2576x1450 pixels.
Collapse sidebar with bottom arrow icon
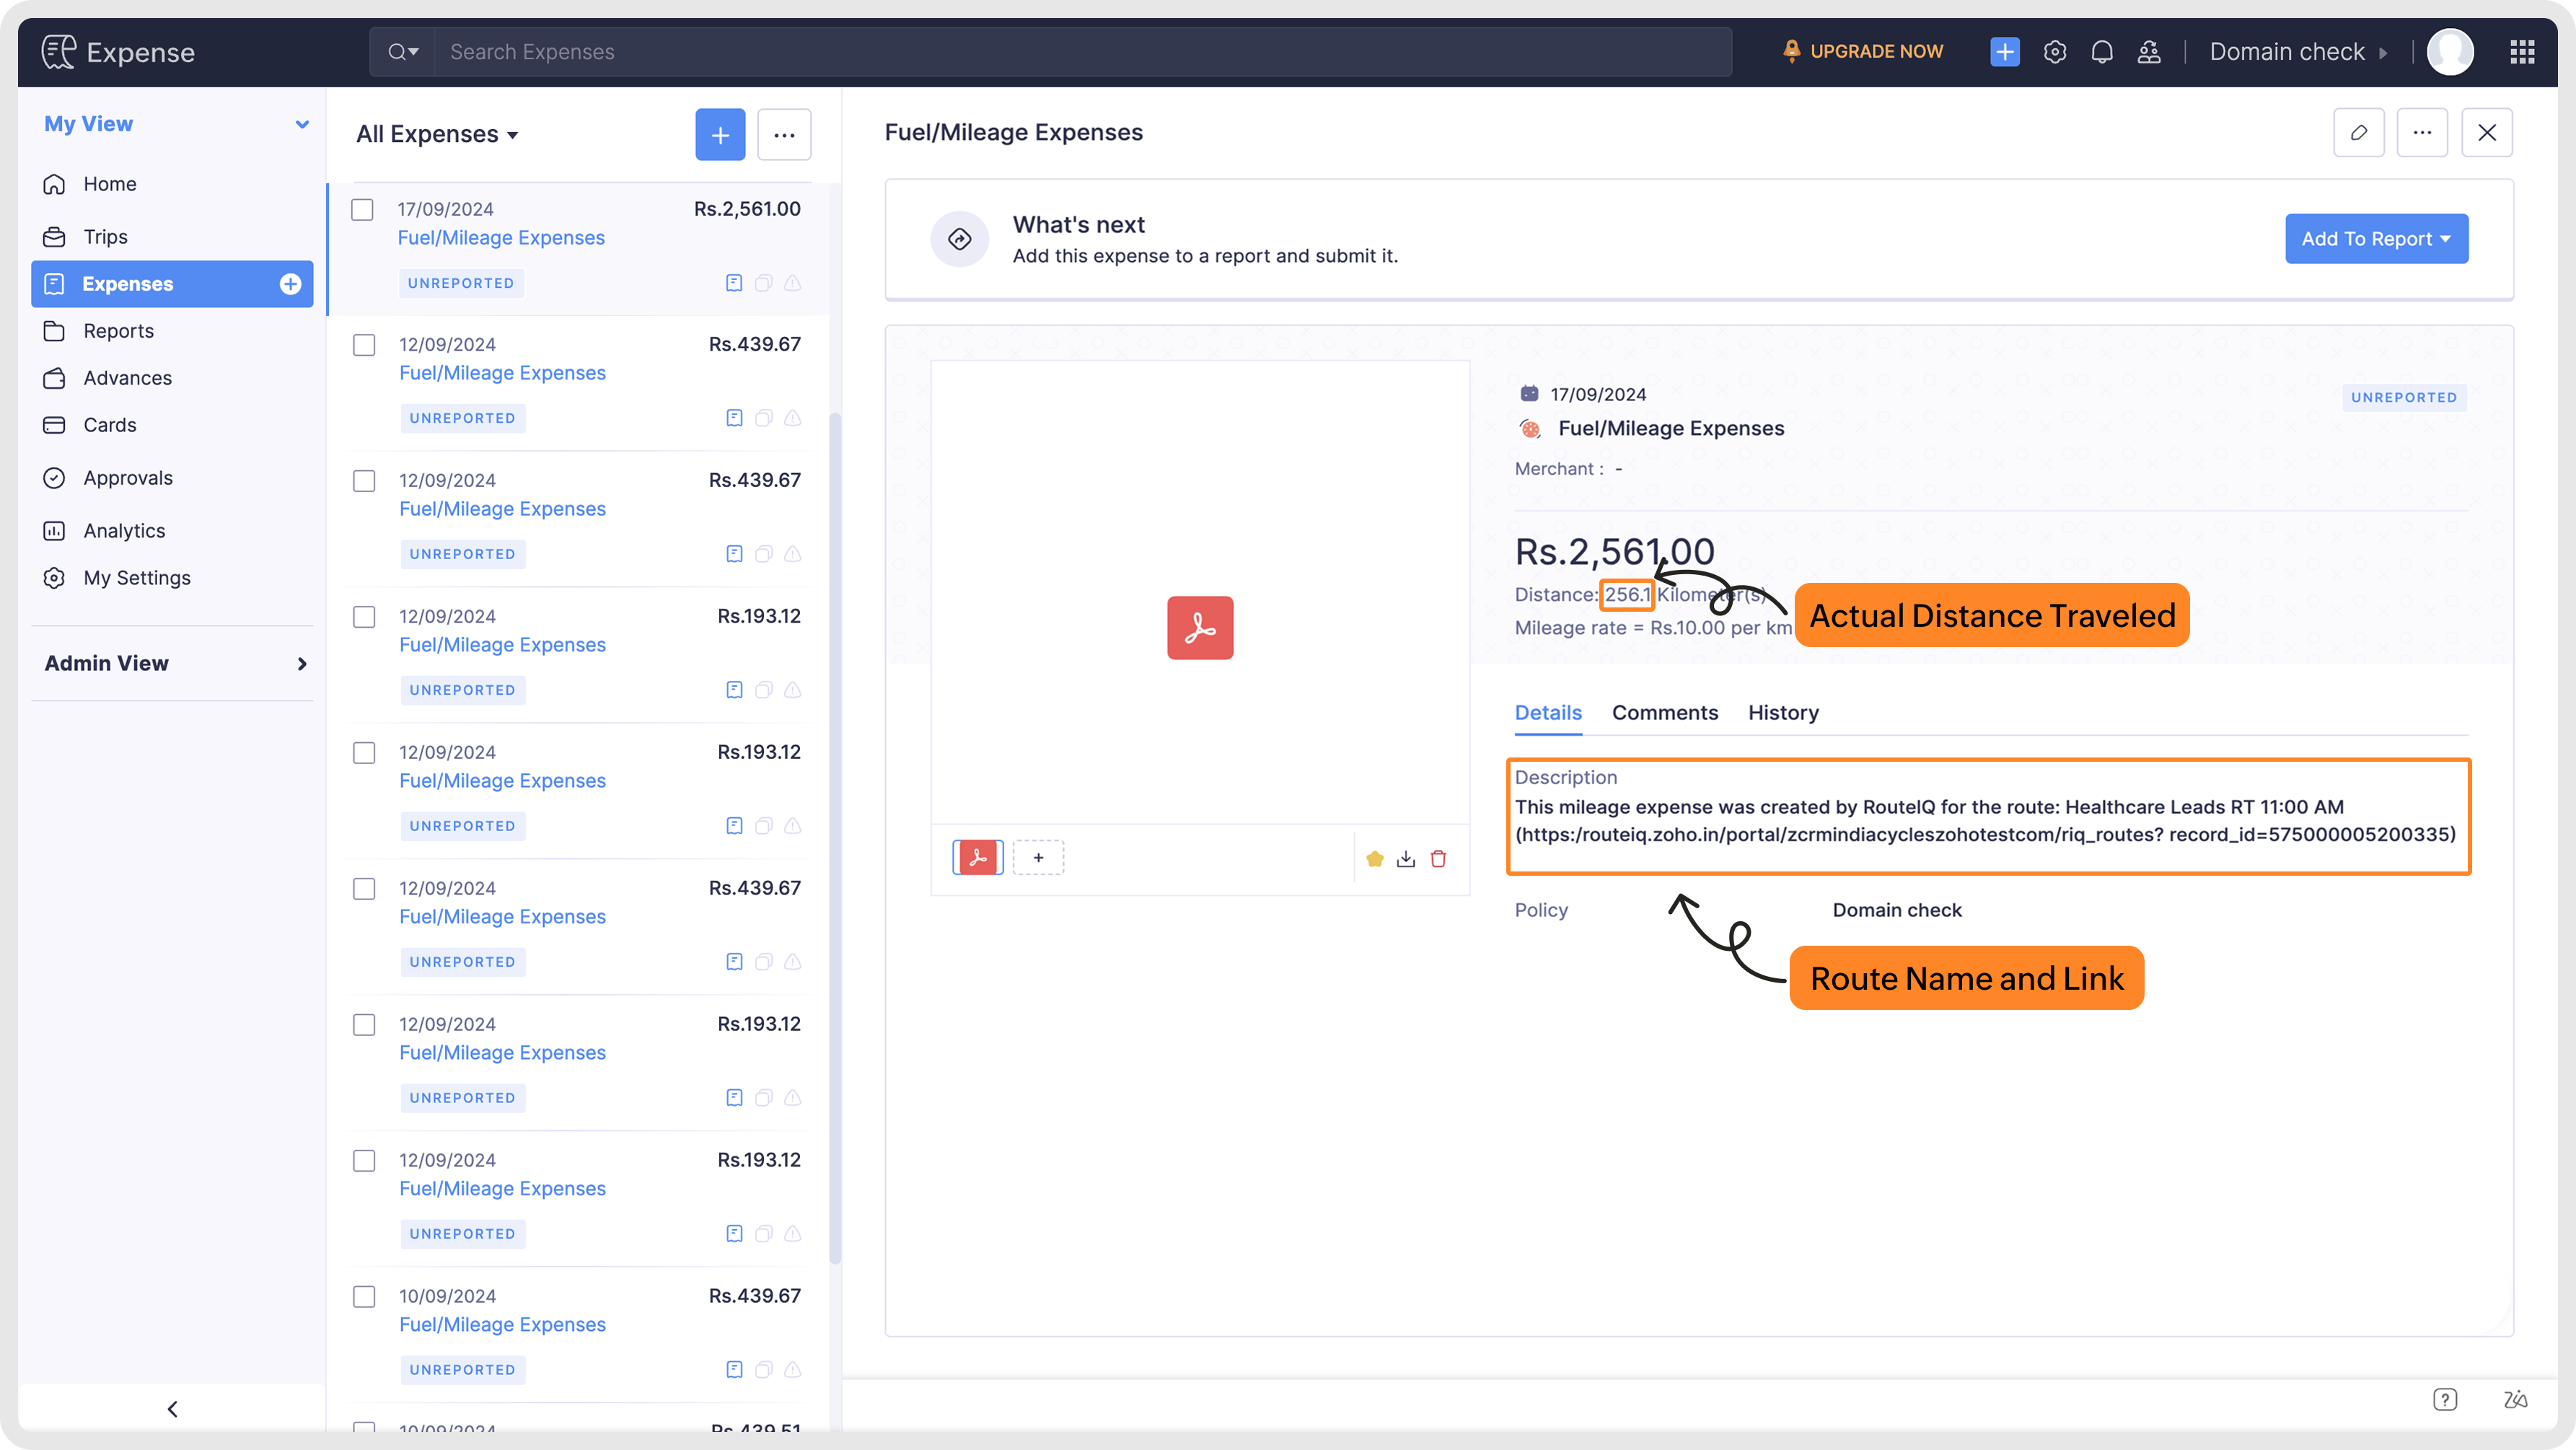[x=172, y=1409]
